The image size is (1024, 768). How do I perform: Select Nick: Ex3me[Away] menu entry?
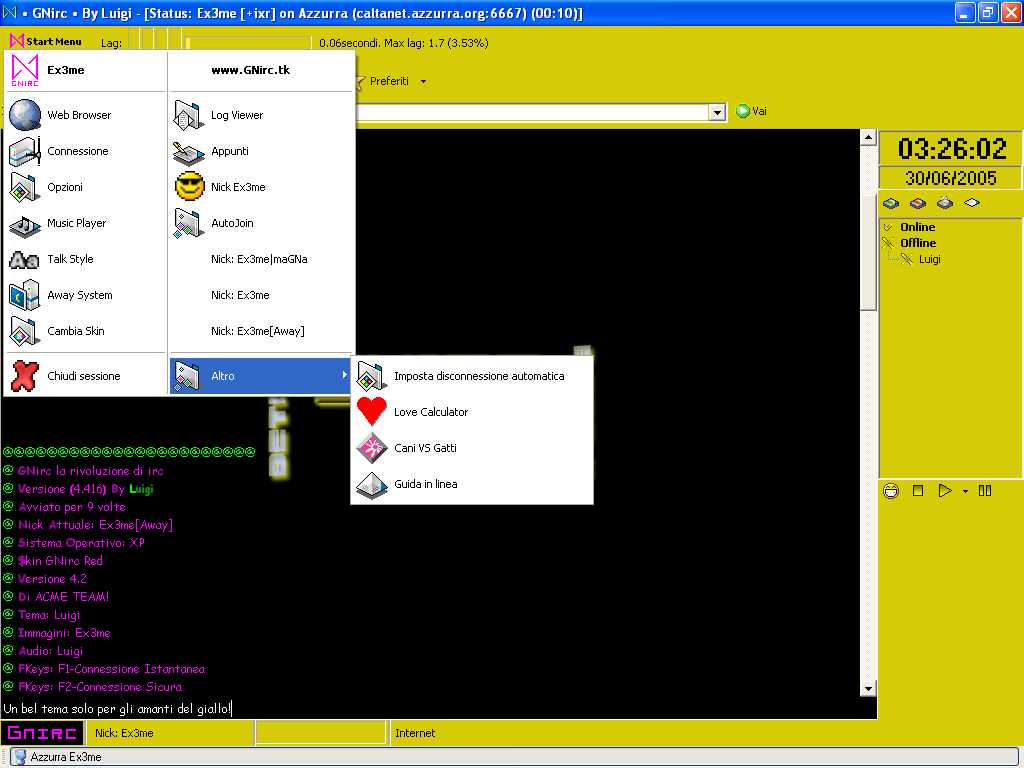(257, 331)
